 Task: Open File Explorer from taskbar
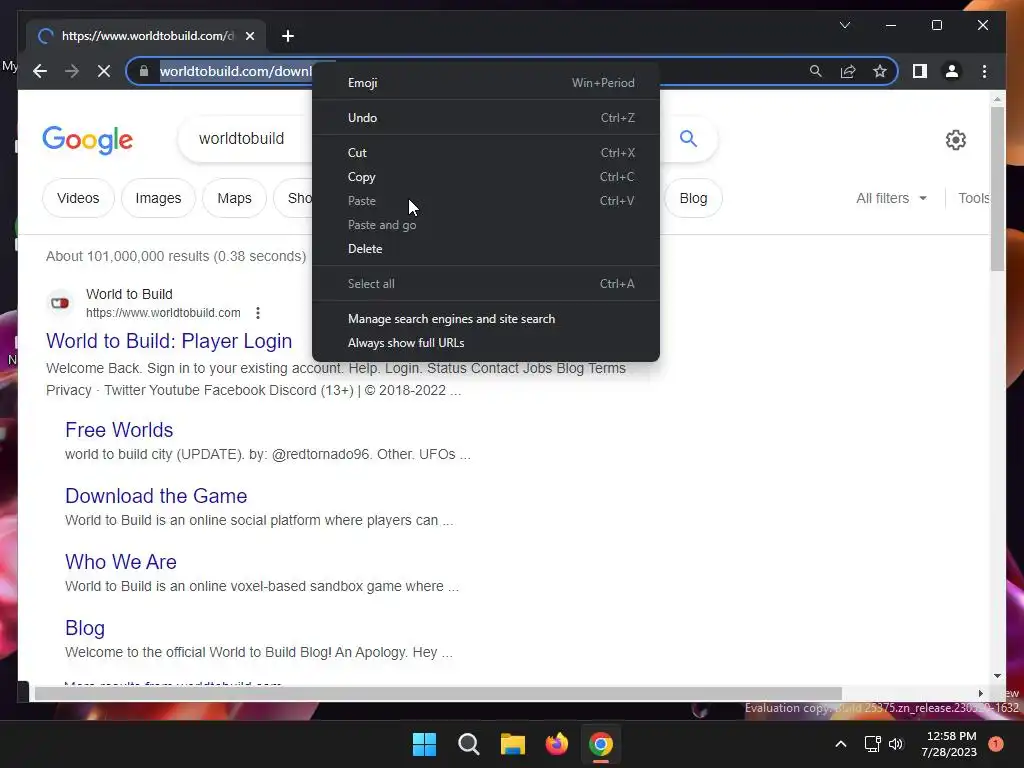tap(513, 744)
